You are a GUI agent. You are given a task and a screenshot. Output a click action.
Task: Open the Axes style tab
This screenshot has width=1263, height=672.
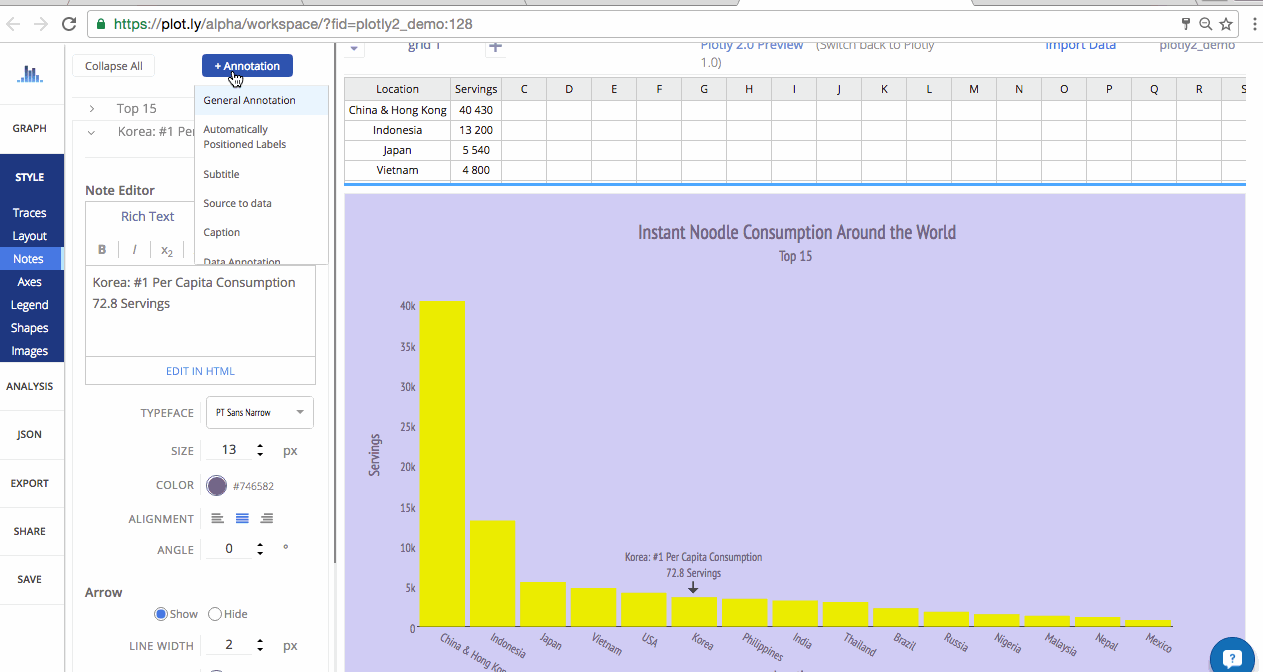point(29,282)
